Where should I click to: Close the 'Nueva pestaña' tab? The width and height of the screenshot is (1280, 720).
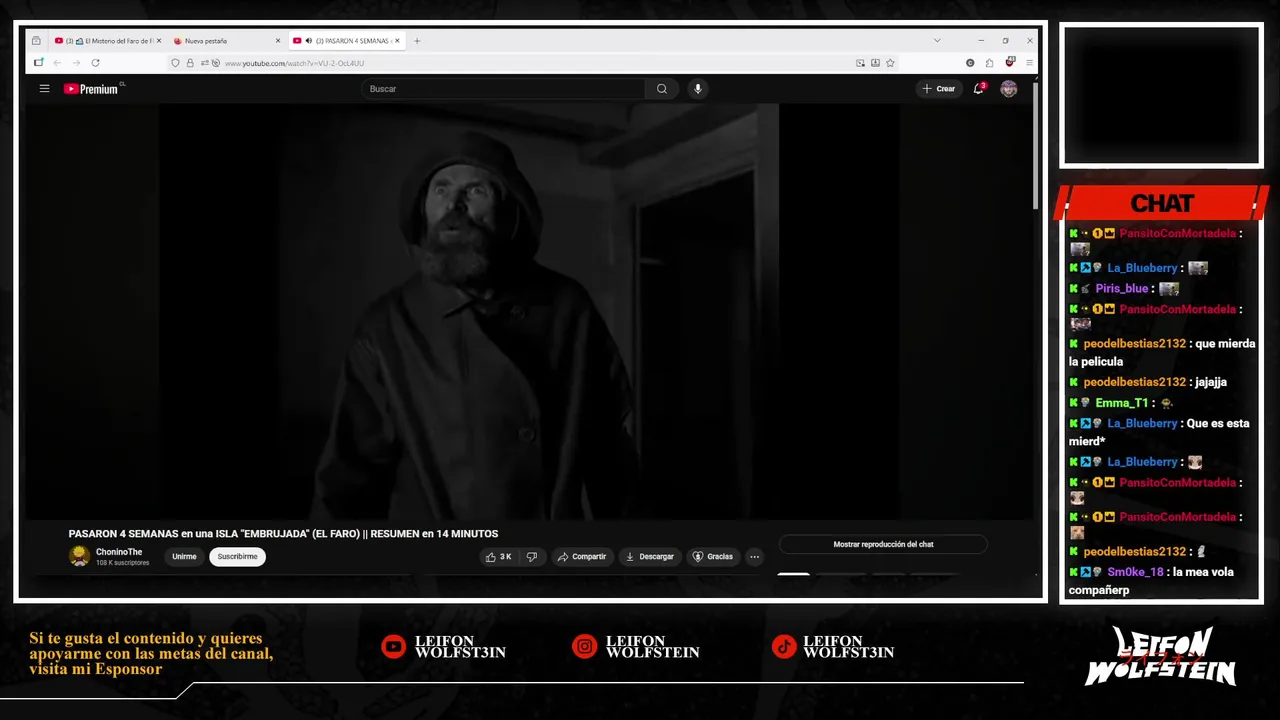click(278, 41)
